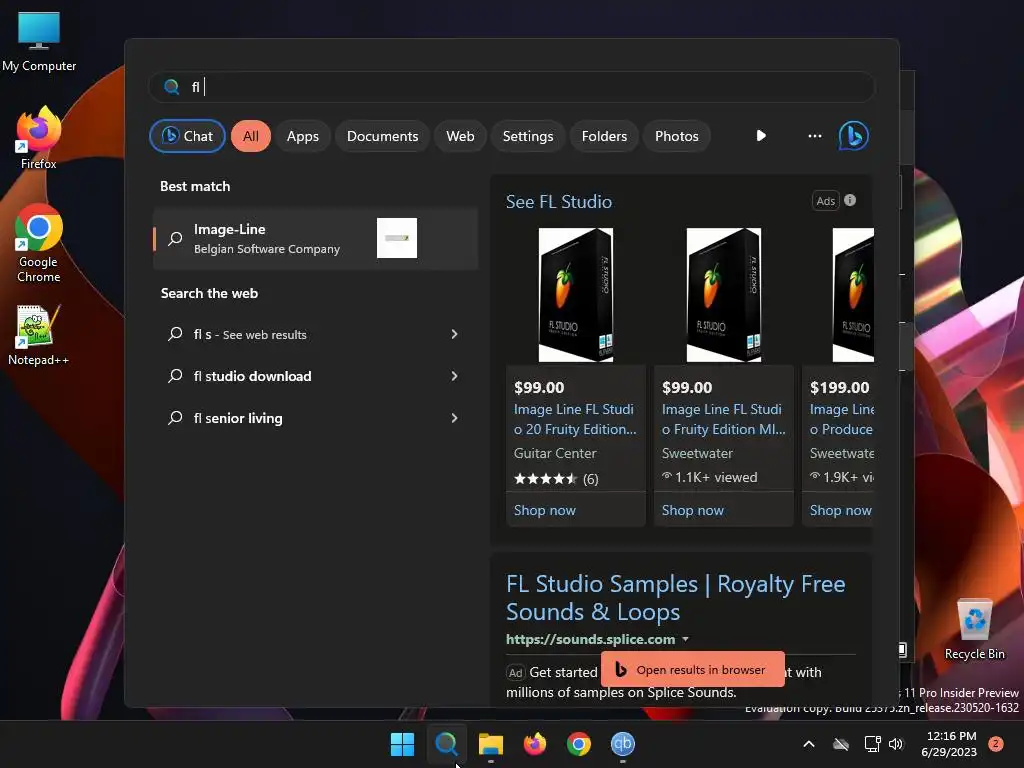Screen dimensions: 1024x768
Task: Click the taskbar Search icon
Action: (447, 744)
